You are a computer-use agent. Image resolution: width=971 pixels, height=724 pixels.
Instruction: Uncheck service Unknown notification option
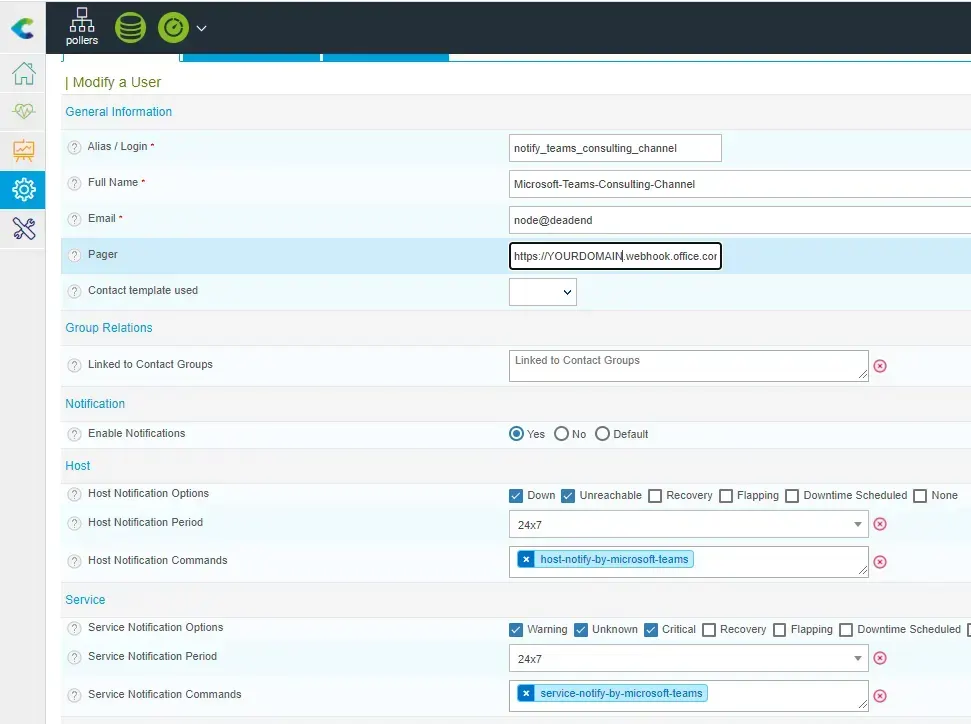(581, 630)
